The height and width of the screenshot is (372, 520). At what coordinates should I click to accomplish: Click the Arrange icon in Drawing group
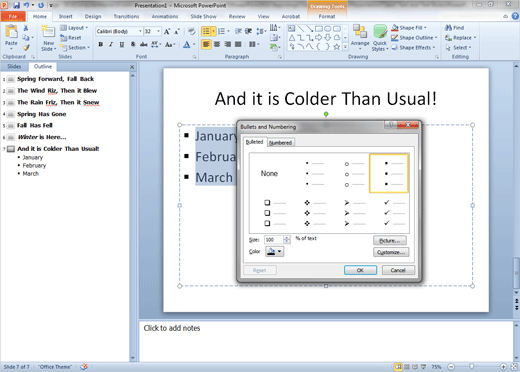coord(360,32)
